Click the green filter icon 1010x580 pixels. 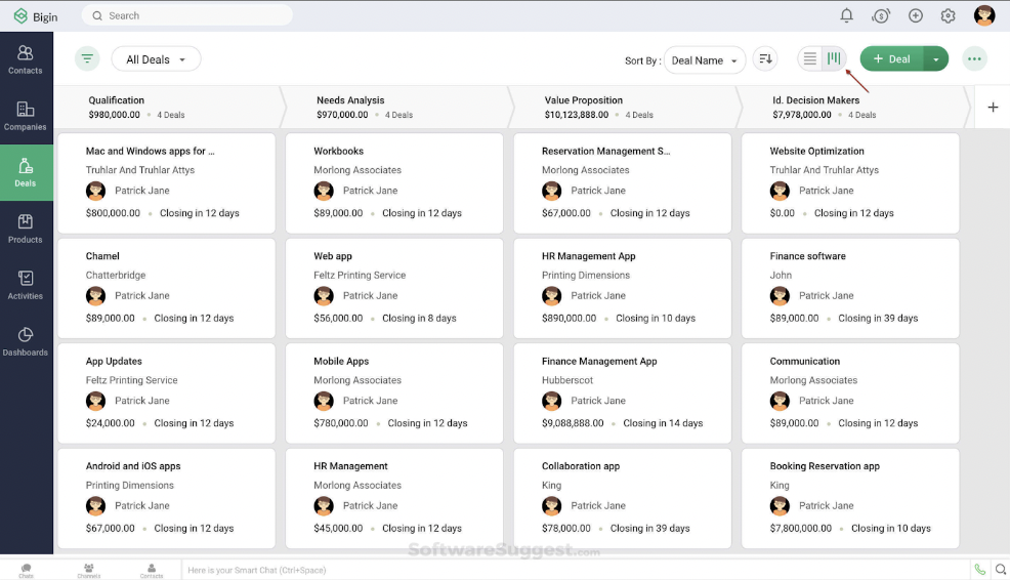tap(87, 59)
